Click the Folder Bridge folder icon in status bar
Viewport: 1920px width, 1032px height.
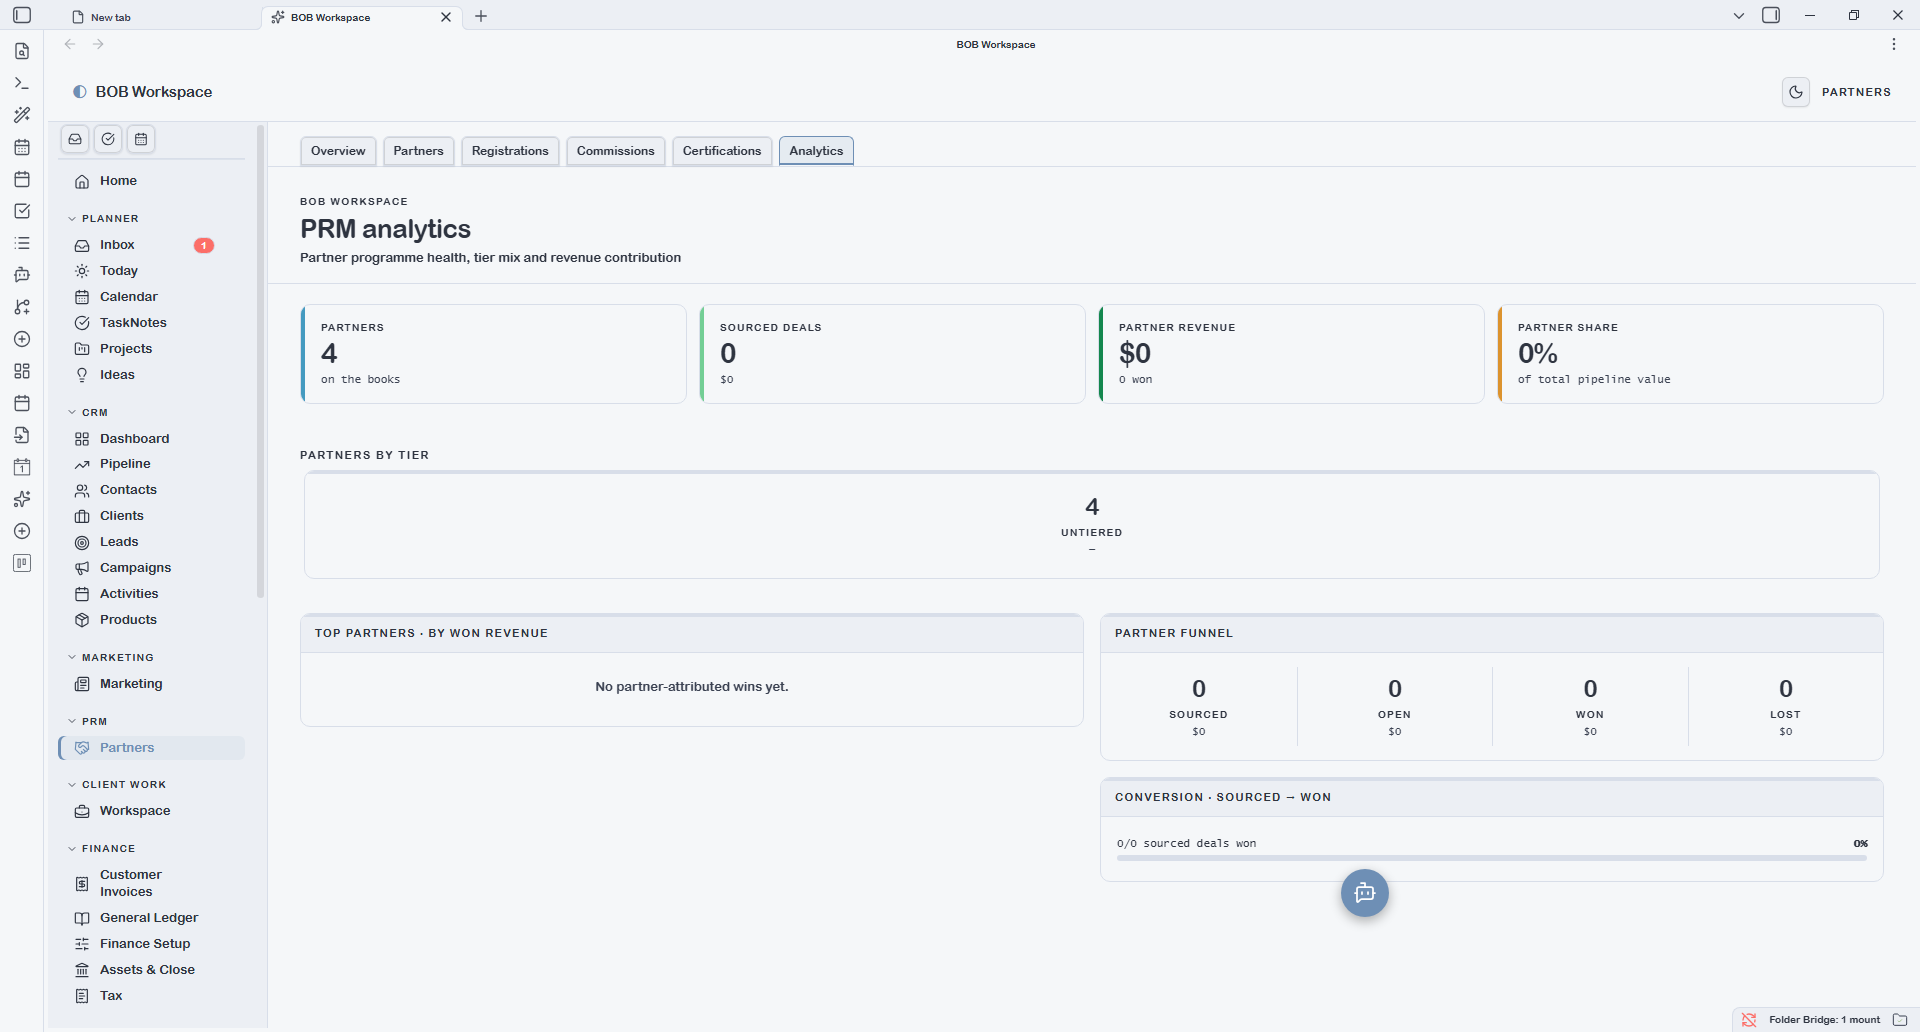(1900, 1020)
